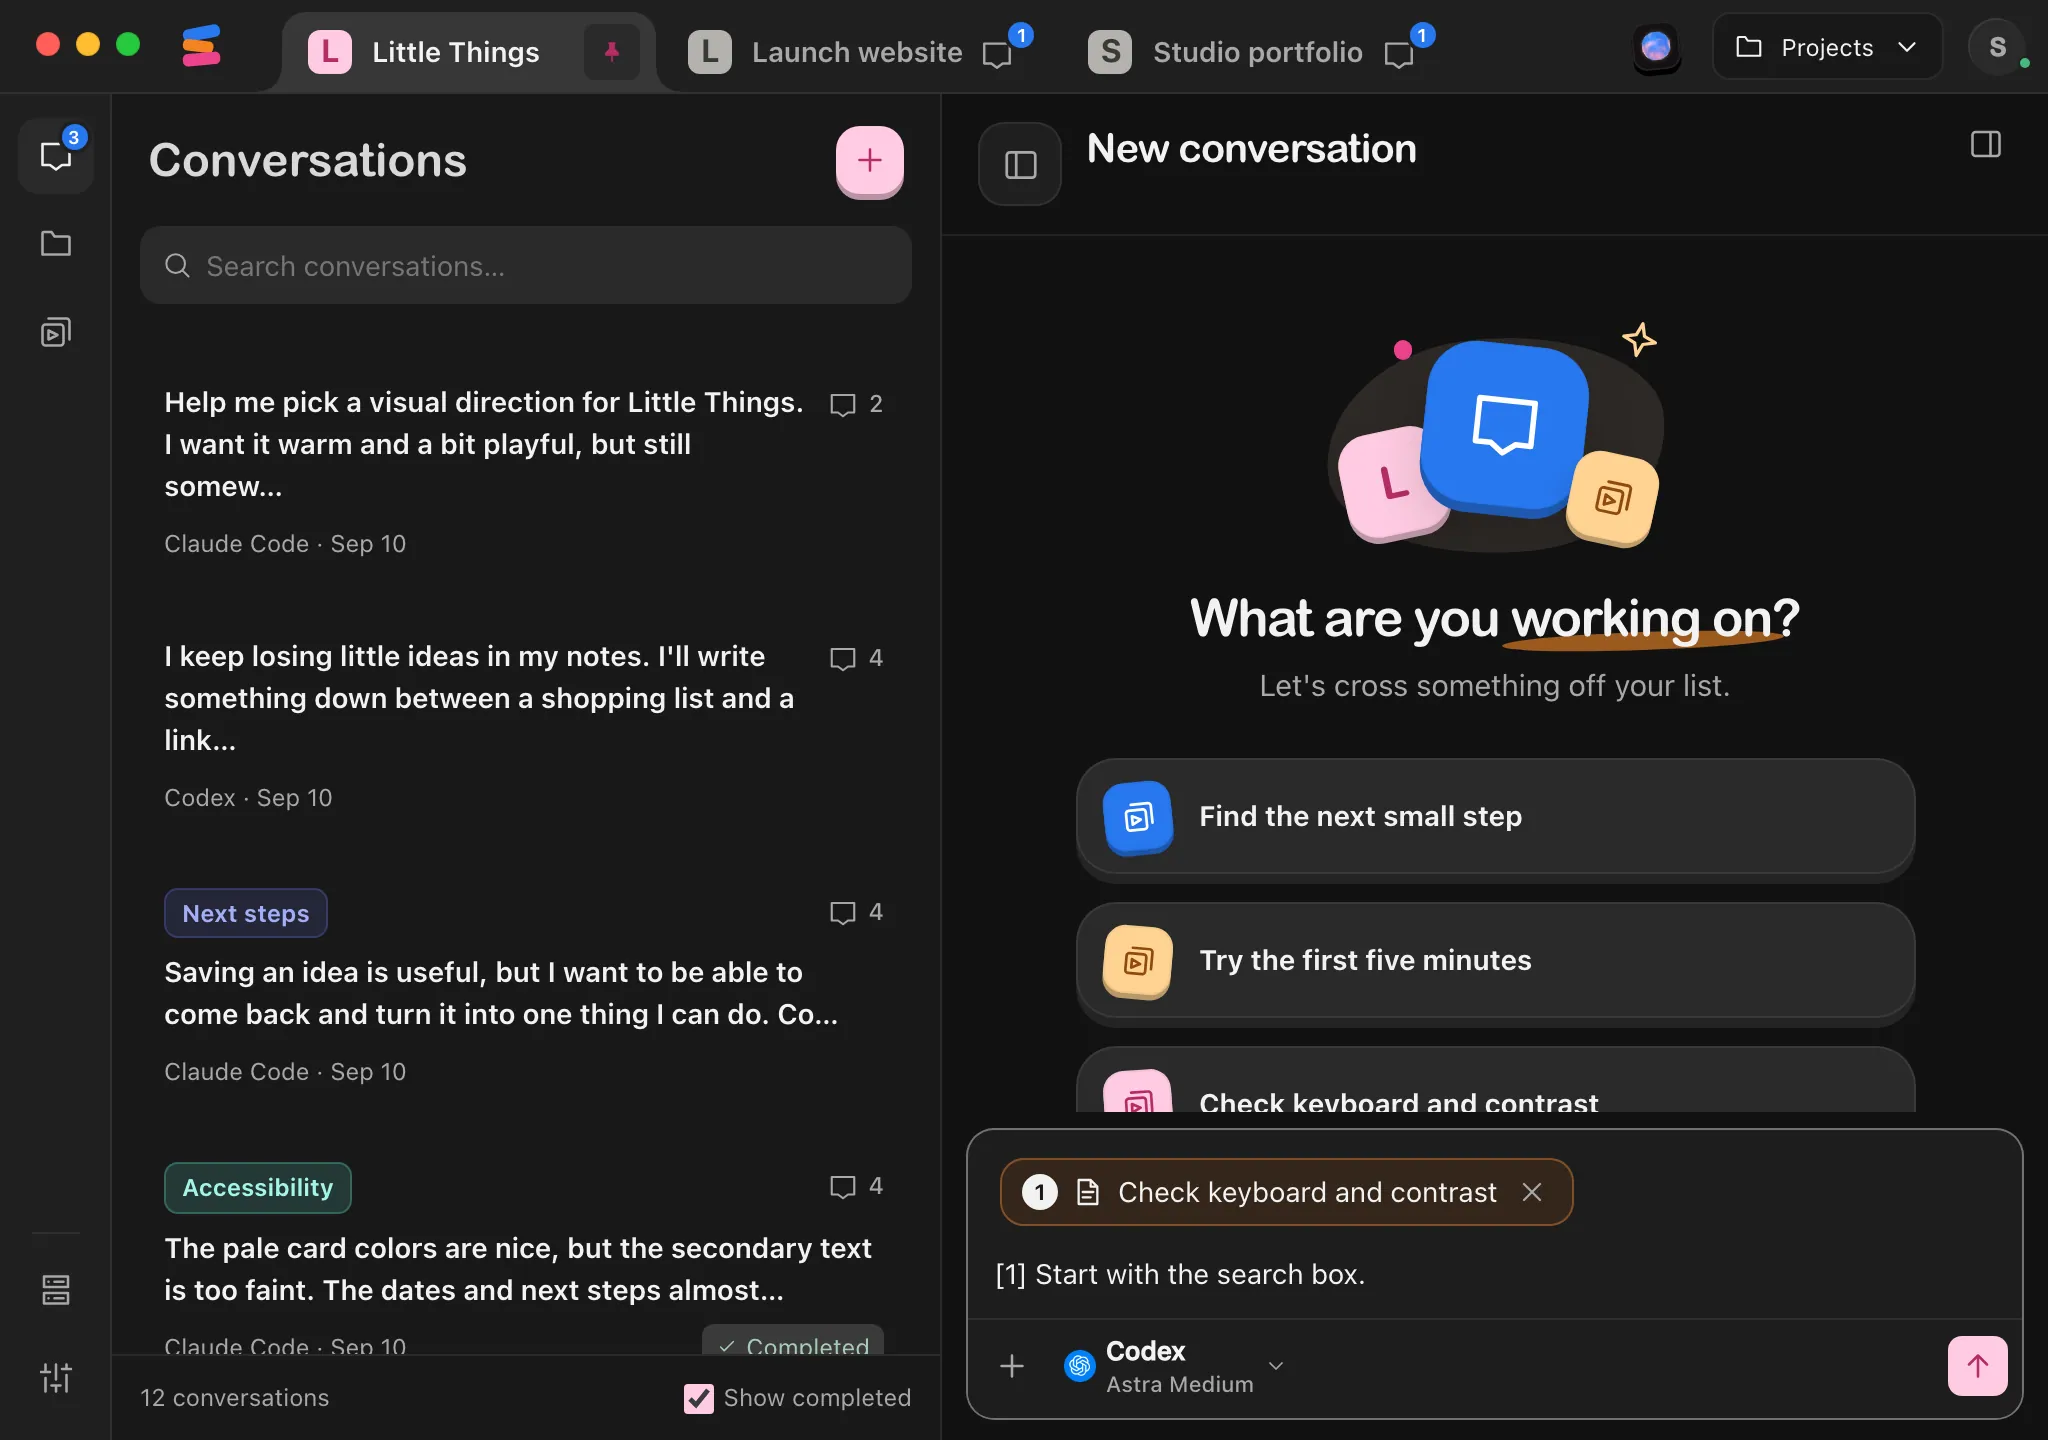Click the colorful orb icon near Projects
The height and width of the screenshot is (1440, 2048).
point(1656,47)
